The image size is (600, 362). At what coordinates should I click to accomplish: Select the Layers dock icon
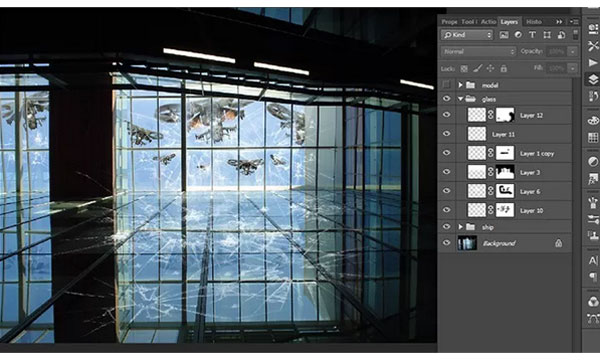(593, 79)
